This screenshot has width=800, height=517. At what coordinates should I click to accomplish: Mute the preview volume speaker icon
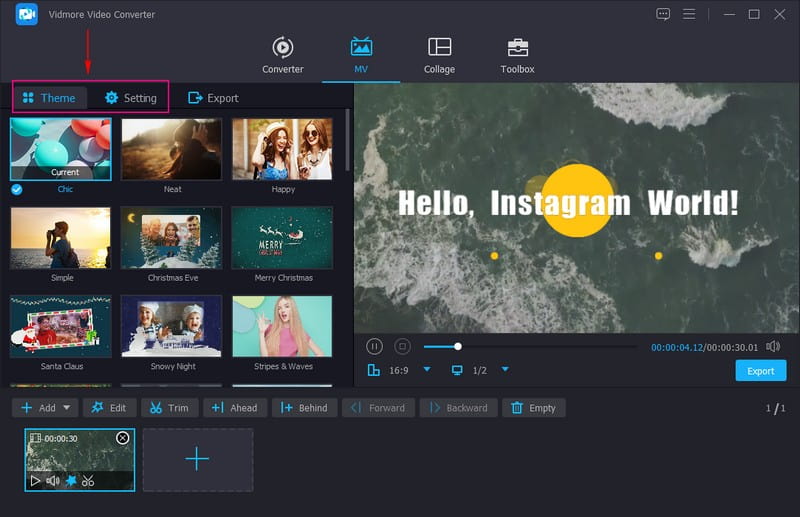(772, 346)
